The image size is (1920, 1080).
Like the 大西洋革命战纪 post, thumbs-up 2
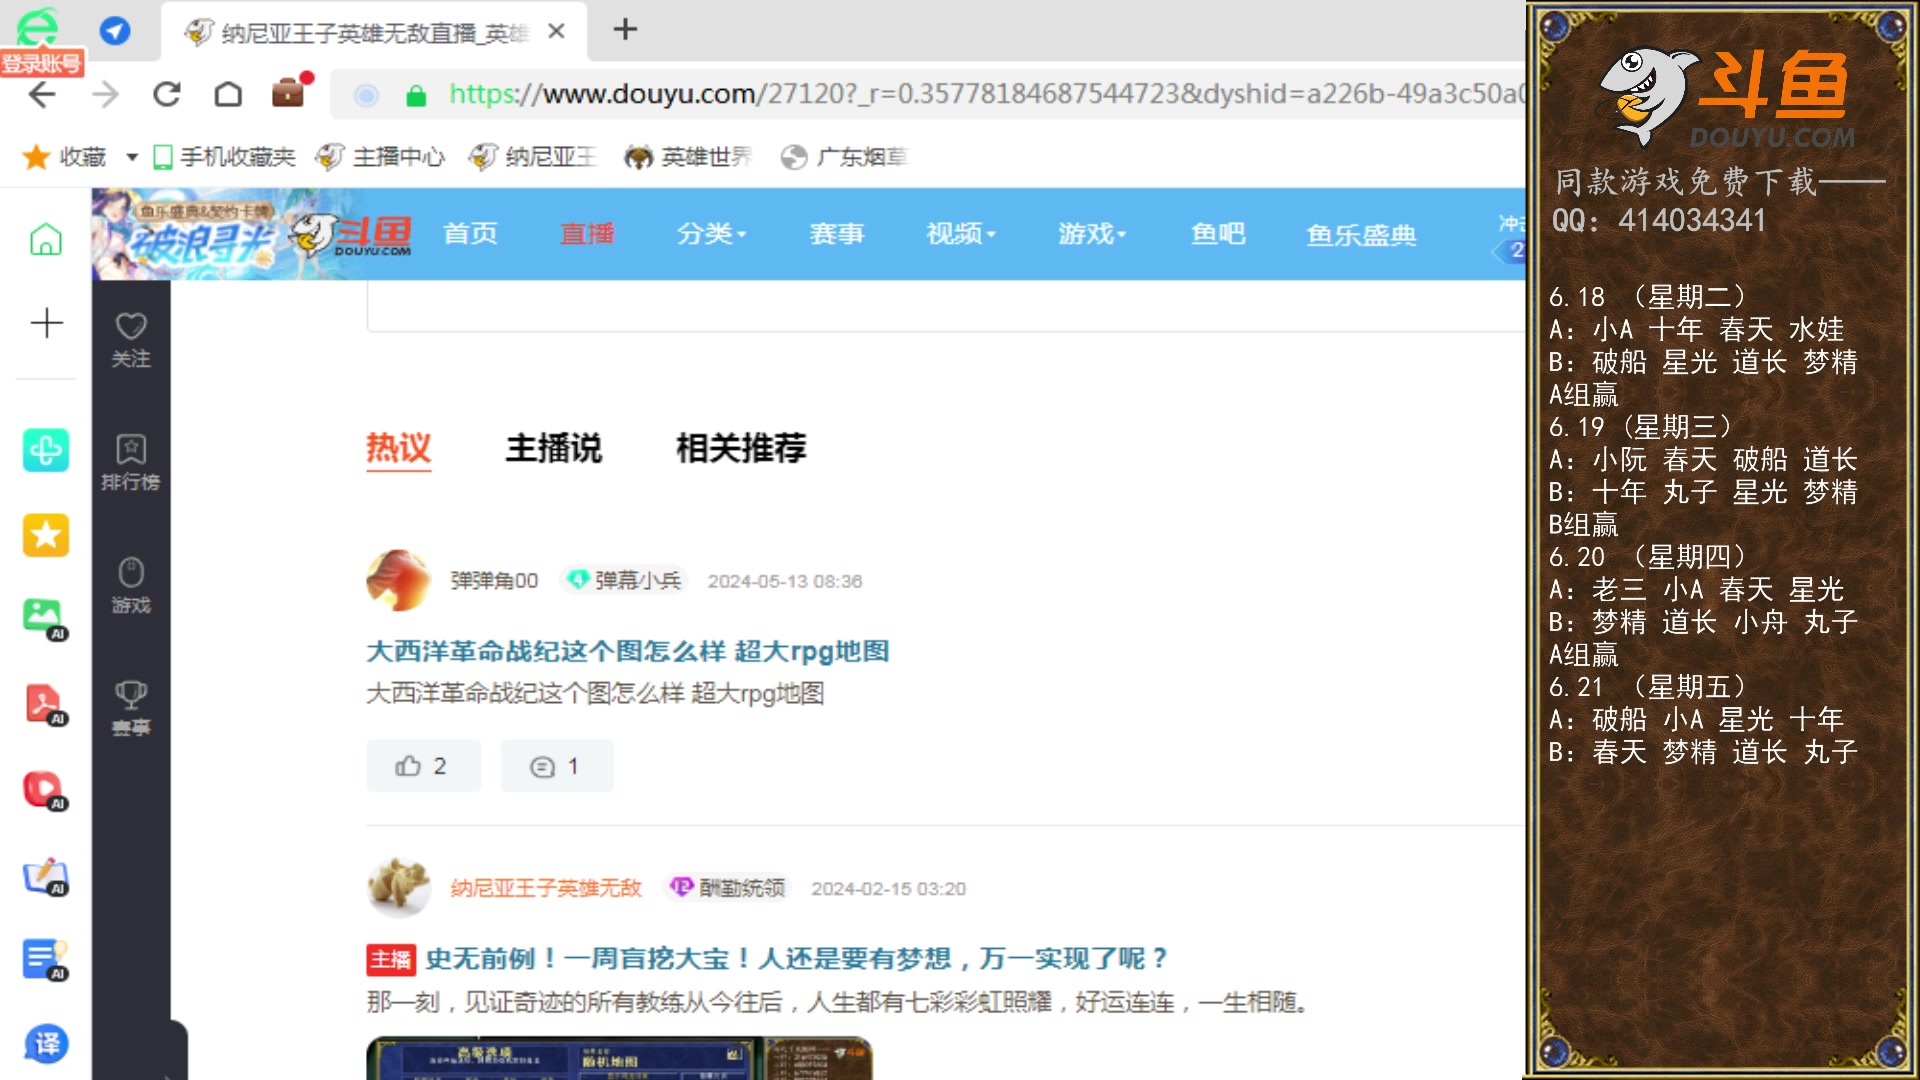tap(423, 766)
